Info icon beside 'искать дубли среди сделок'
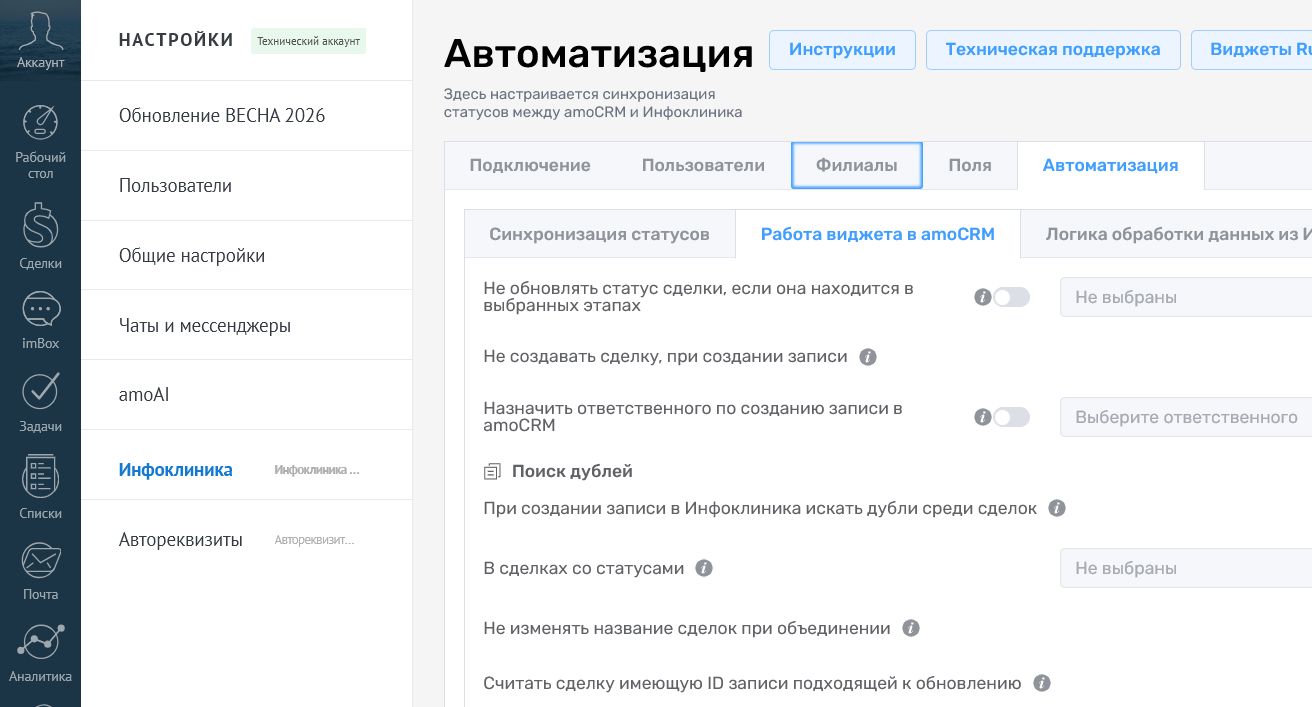The image size is (1312, 707). [1056, 508]
